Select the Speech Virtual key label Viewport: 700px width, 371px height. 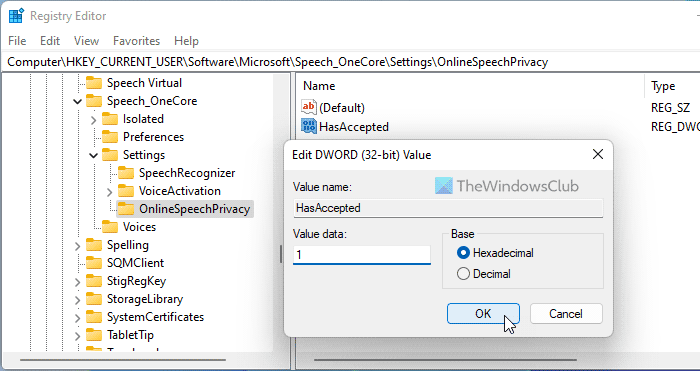[144, 83]
